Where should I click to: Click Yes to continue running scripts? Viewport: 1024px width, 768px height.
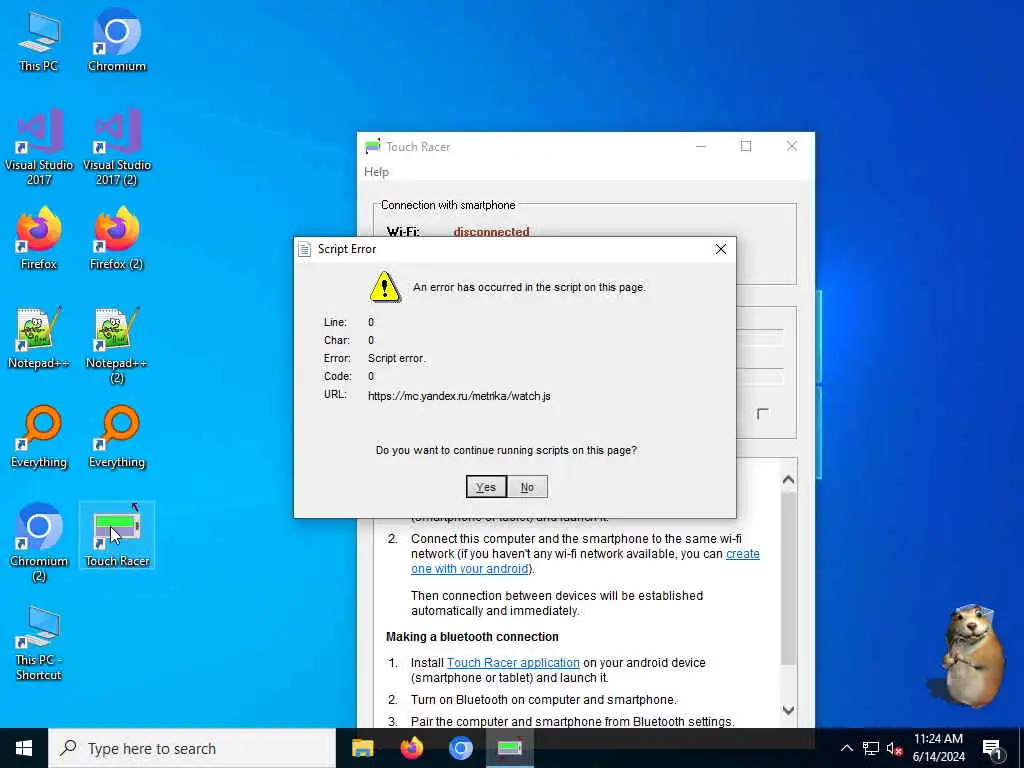tap(486, 487)
